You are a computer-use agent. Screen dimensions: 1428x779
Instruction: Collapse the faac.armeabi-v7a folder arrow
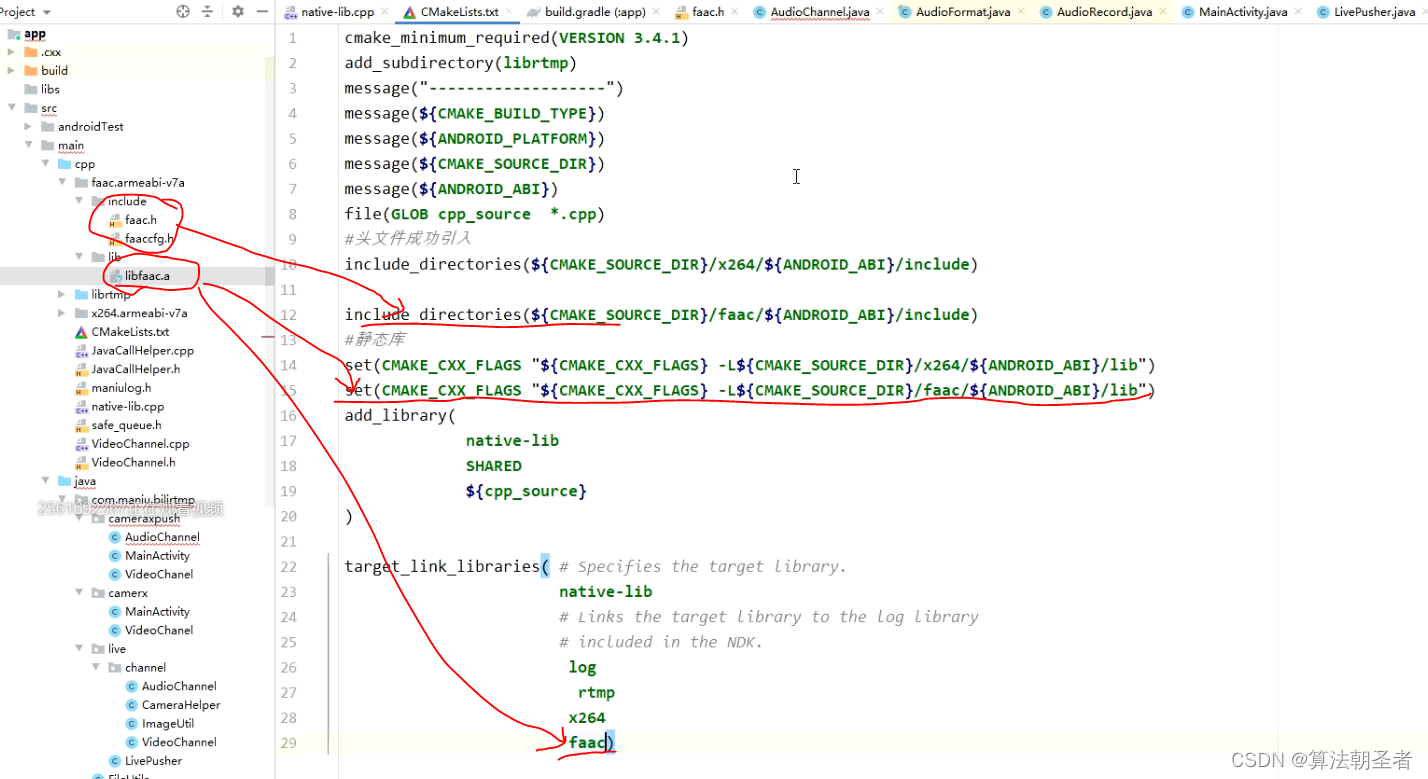(62, 182)
